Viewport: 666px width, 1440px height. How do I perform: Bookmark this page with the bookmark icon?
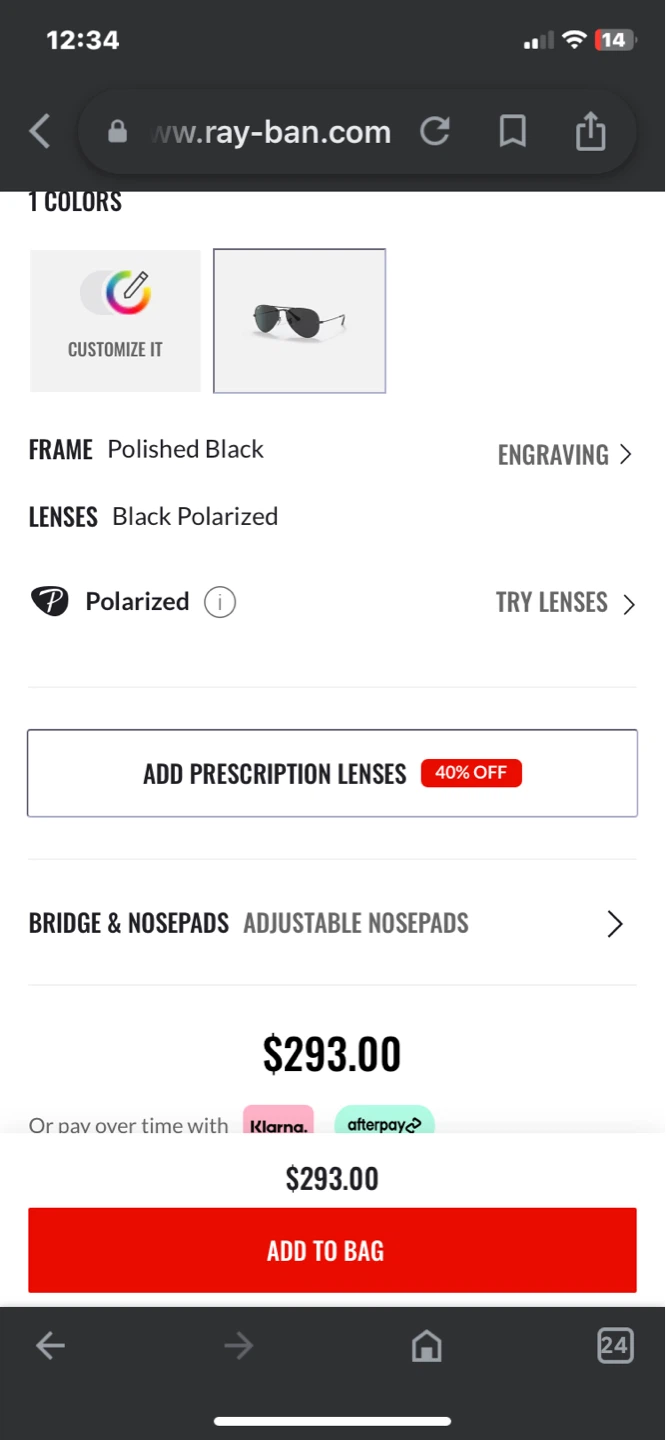pyautogui.click(x=513, y=131)
